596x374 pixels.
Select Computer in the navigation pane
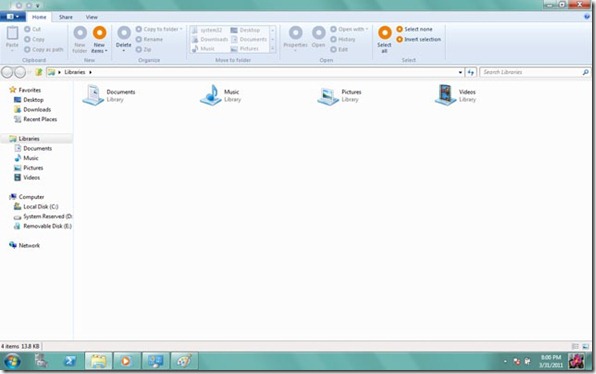point(27,197)
